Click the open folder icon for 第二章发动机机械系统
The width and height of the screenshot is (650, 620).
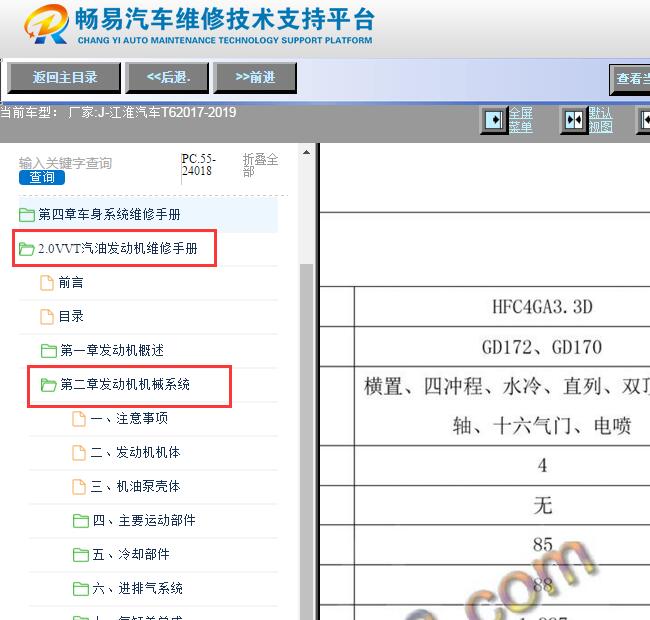click(49, 385)
